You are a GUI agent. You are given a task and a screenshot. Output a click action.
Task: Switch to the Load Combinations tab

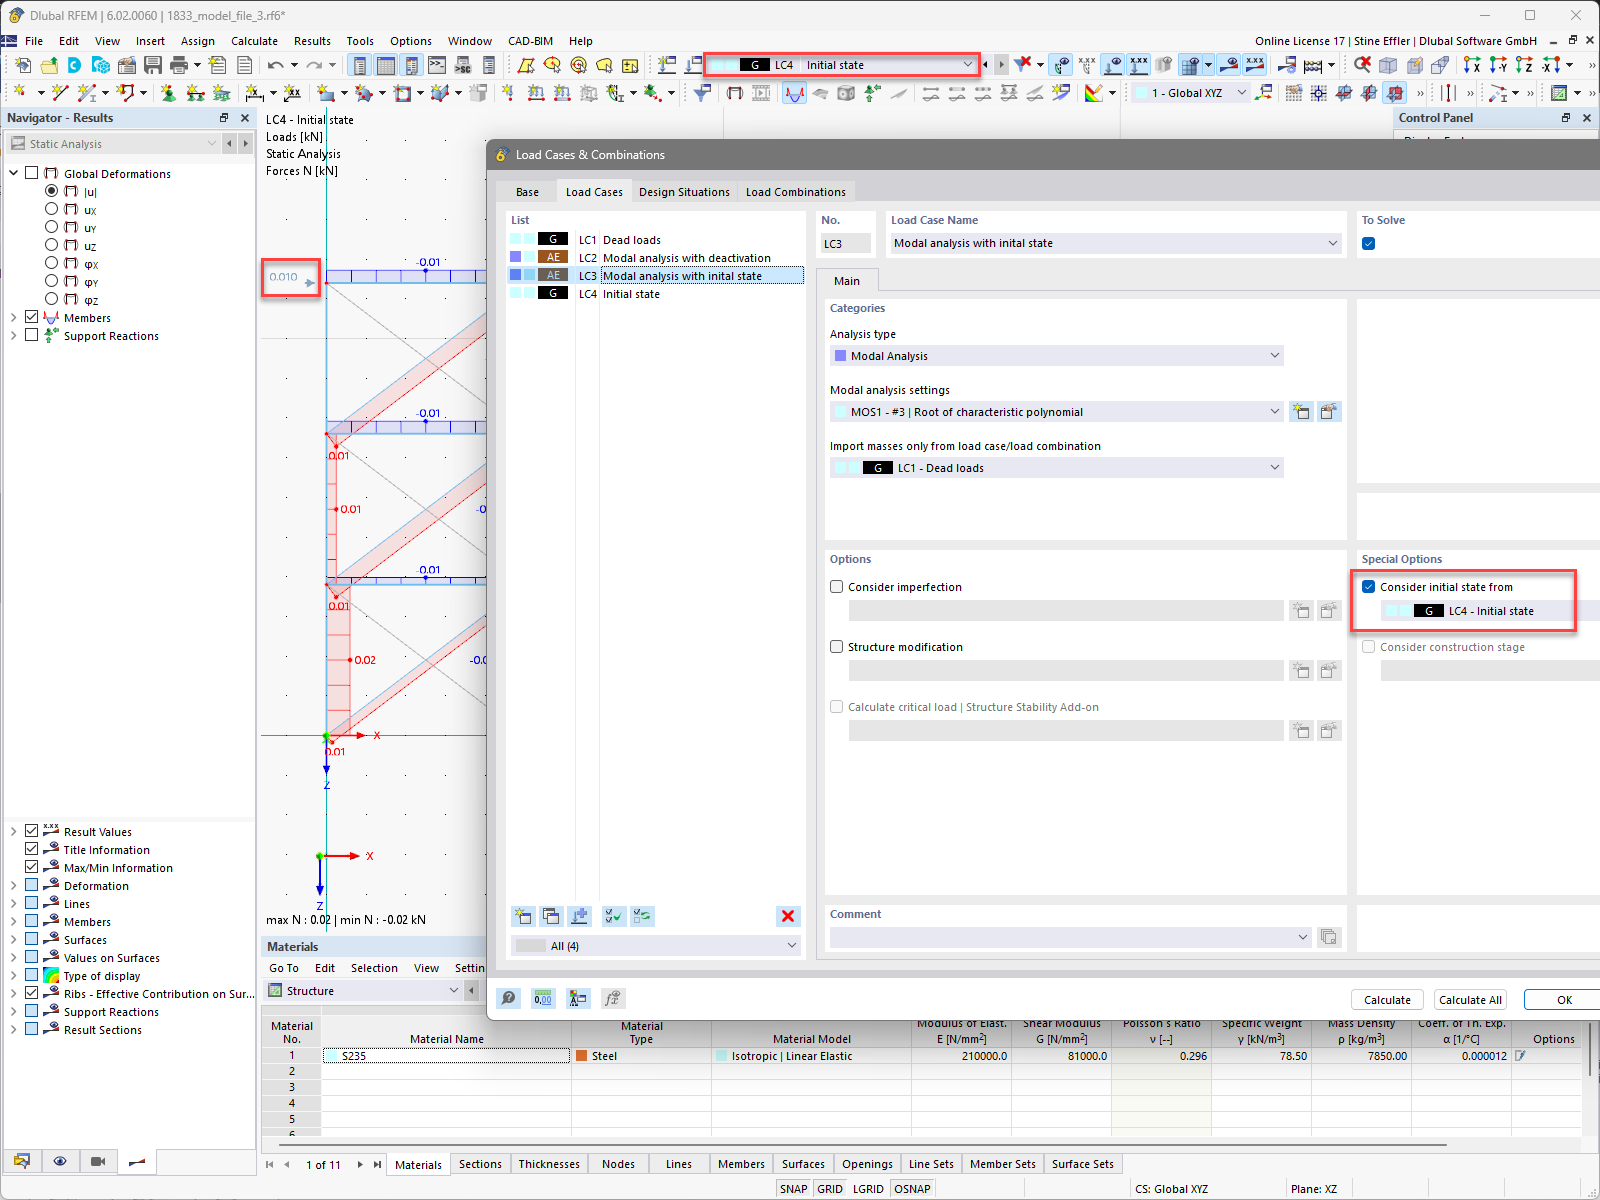pyautogui.click(x=796, y=191)
